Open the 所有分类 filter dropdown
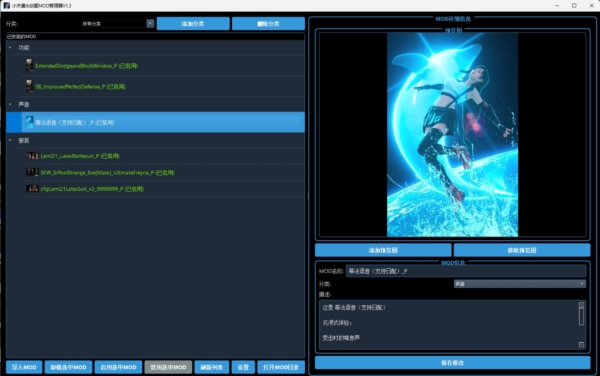 (x=117, y=24)
